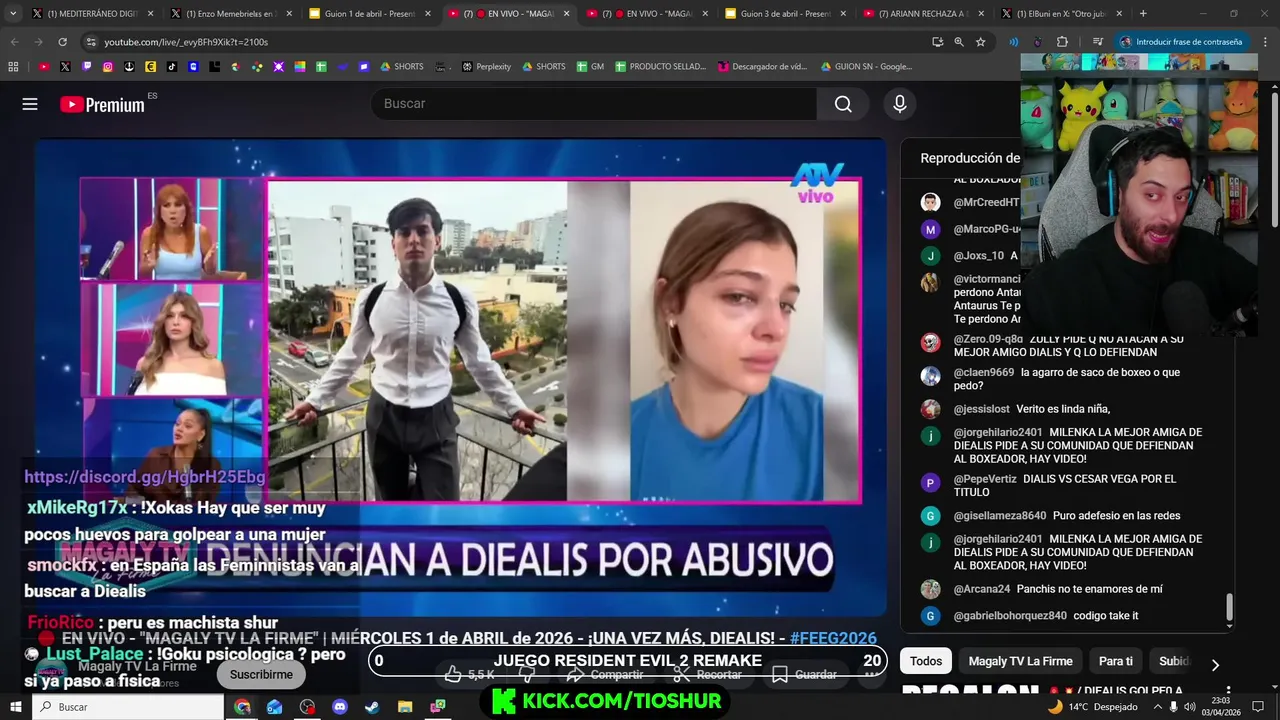Open the GM sheets bookmark
This screenshot has width=1280, height=720.
(x=590, y=67)
